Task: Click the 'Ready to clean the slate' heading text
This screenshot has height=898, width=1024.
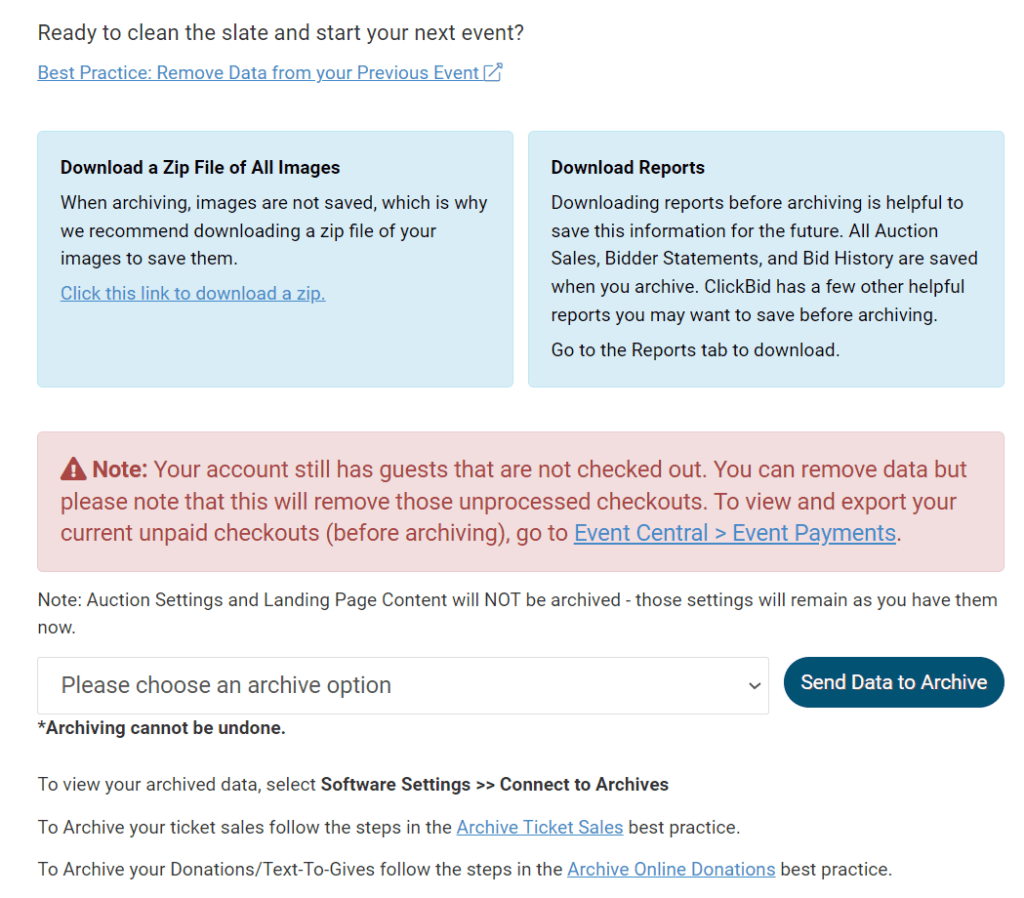Action: [x=280, y=32]
